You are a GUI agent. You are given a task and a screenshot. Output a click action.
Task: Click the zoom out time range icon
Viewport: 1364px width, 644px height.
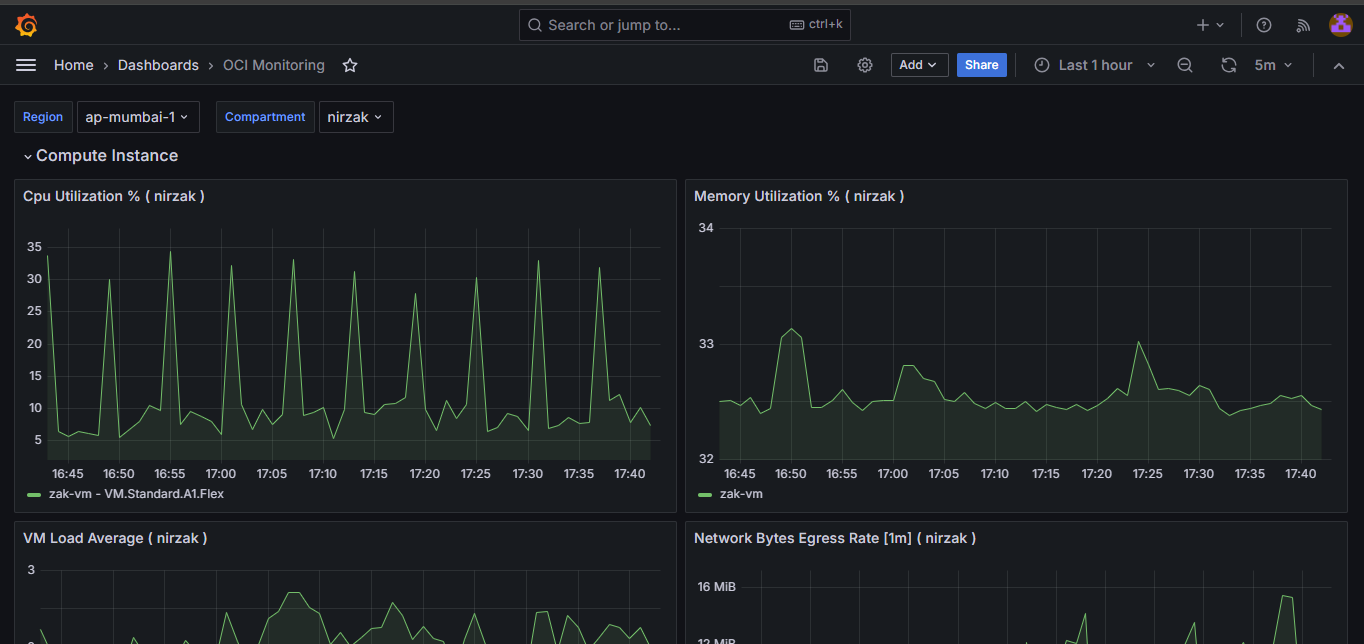[x=1185, y=65]
